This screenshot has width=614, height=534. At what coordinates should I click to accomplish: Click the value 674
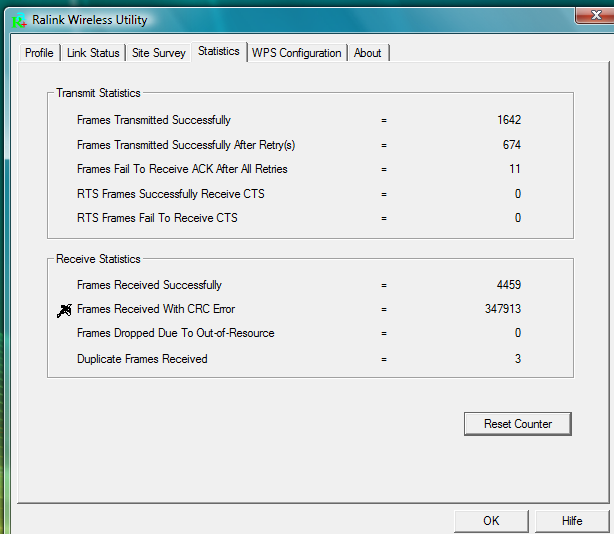pos(512,145)
